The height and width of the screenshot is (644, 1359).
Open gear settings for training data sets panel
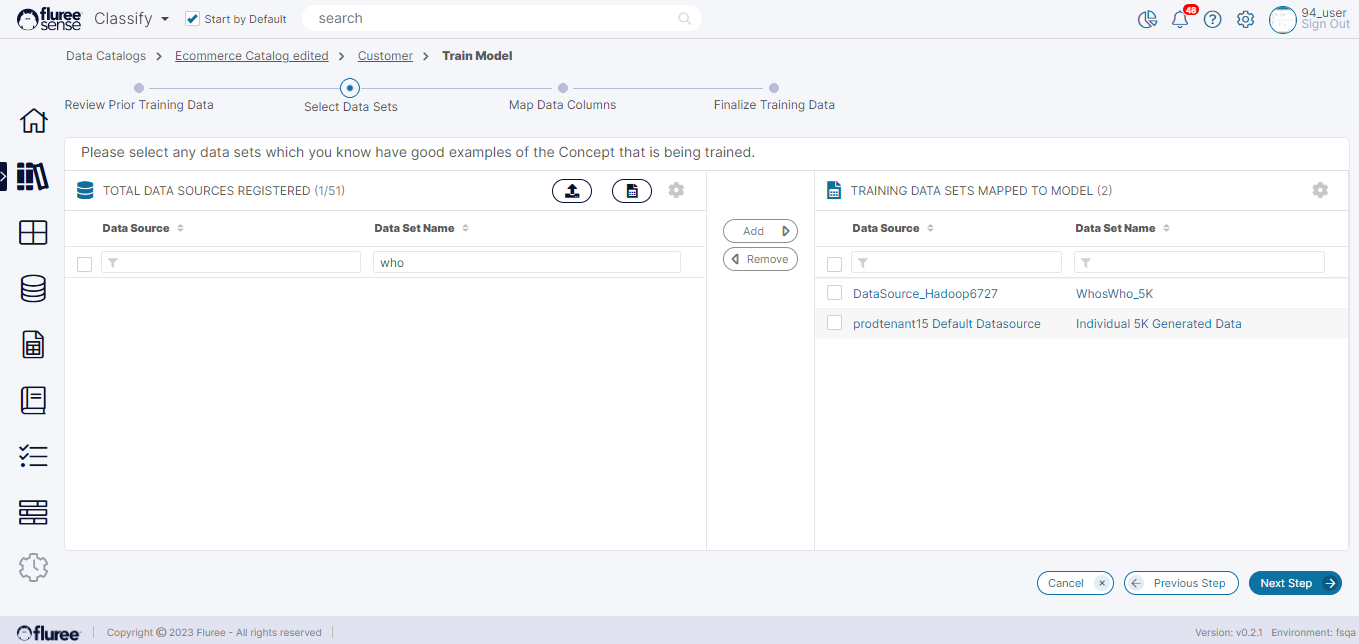coord(1320,190)
